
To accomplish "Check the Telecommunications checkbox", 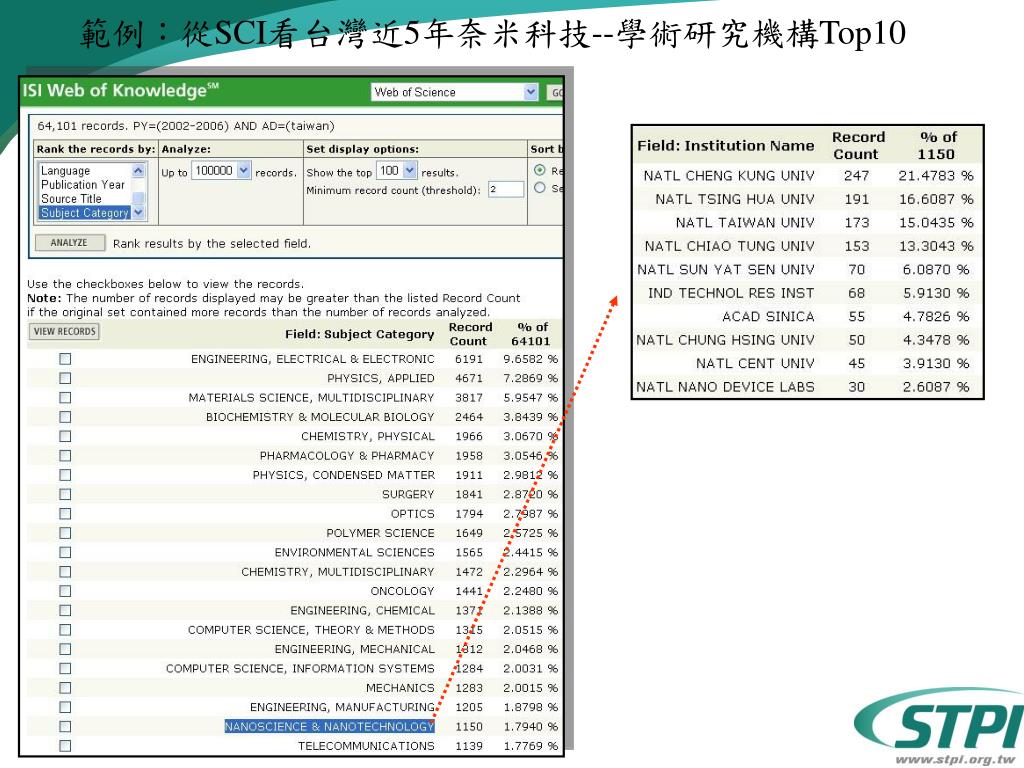I will [x=65, y=746].
